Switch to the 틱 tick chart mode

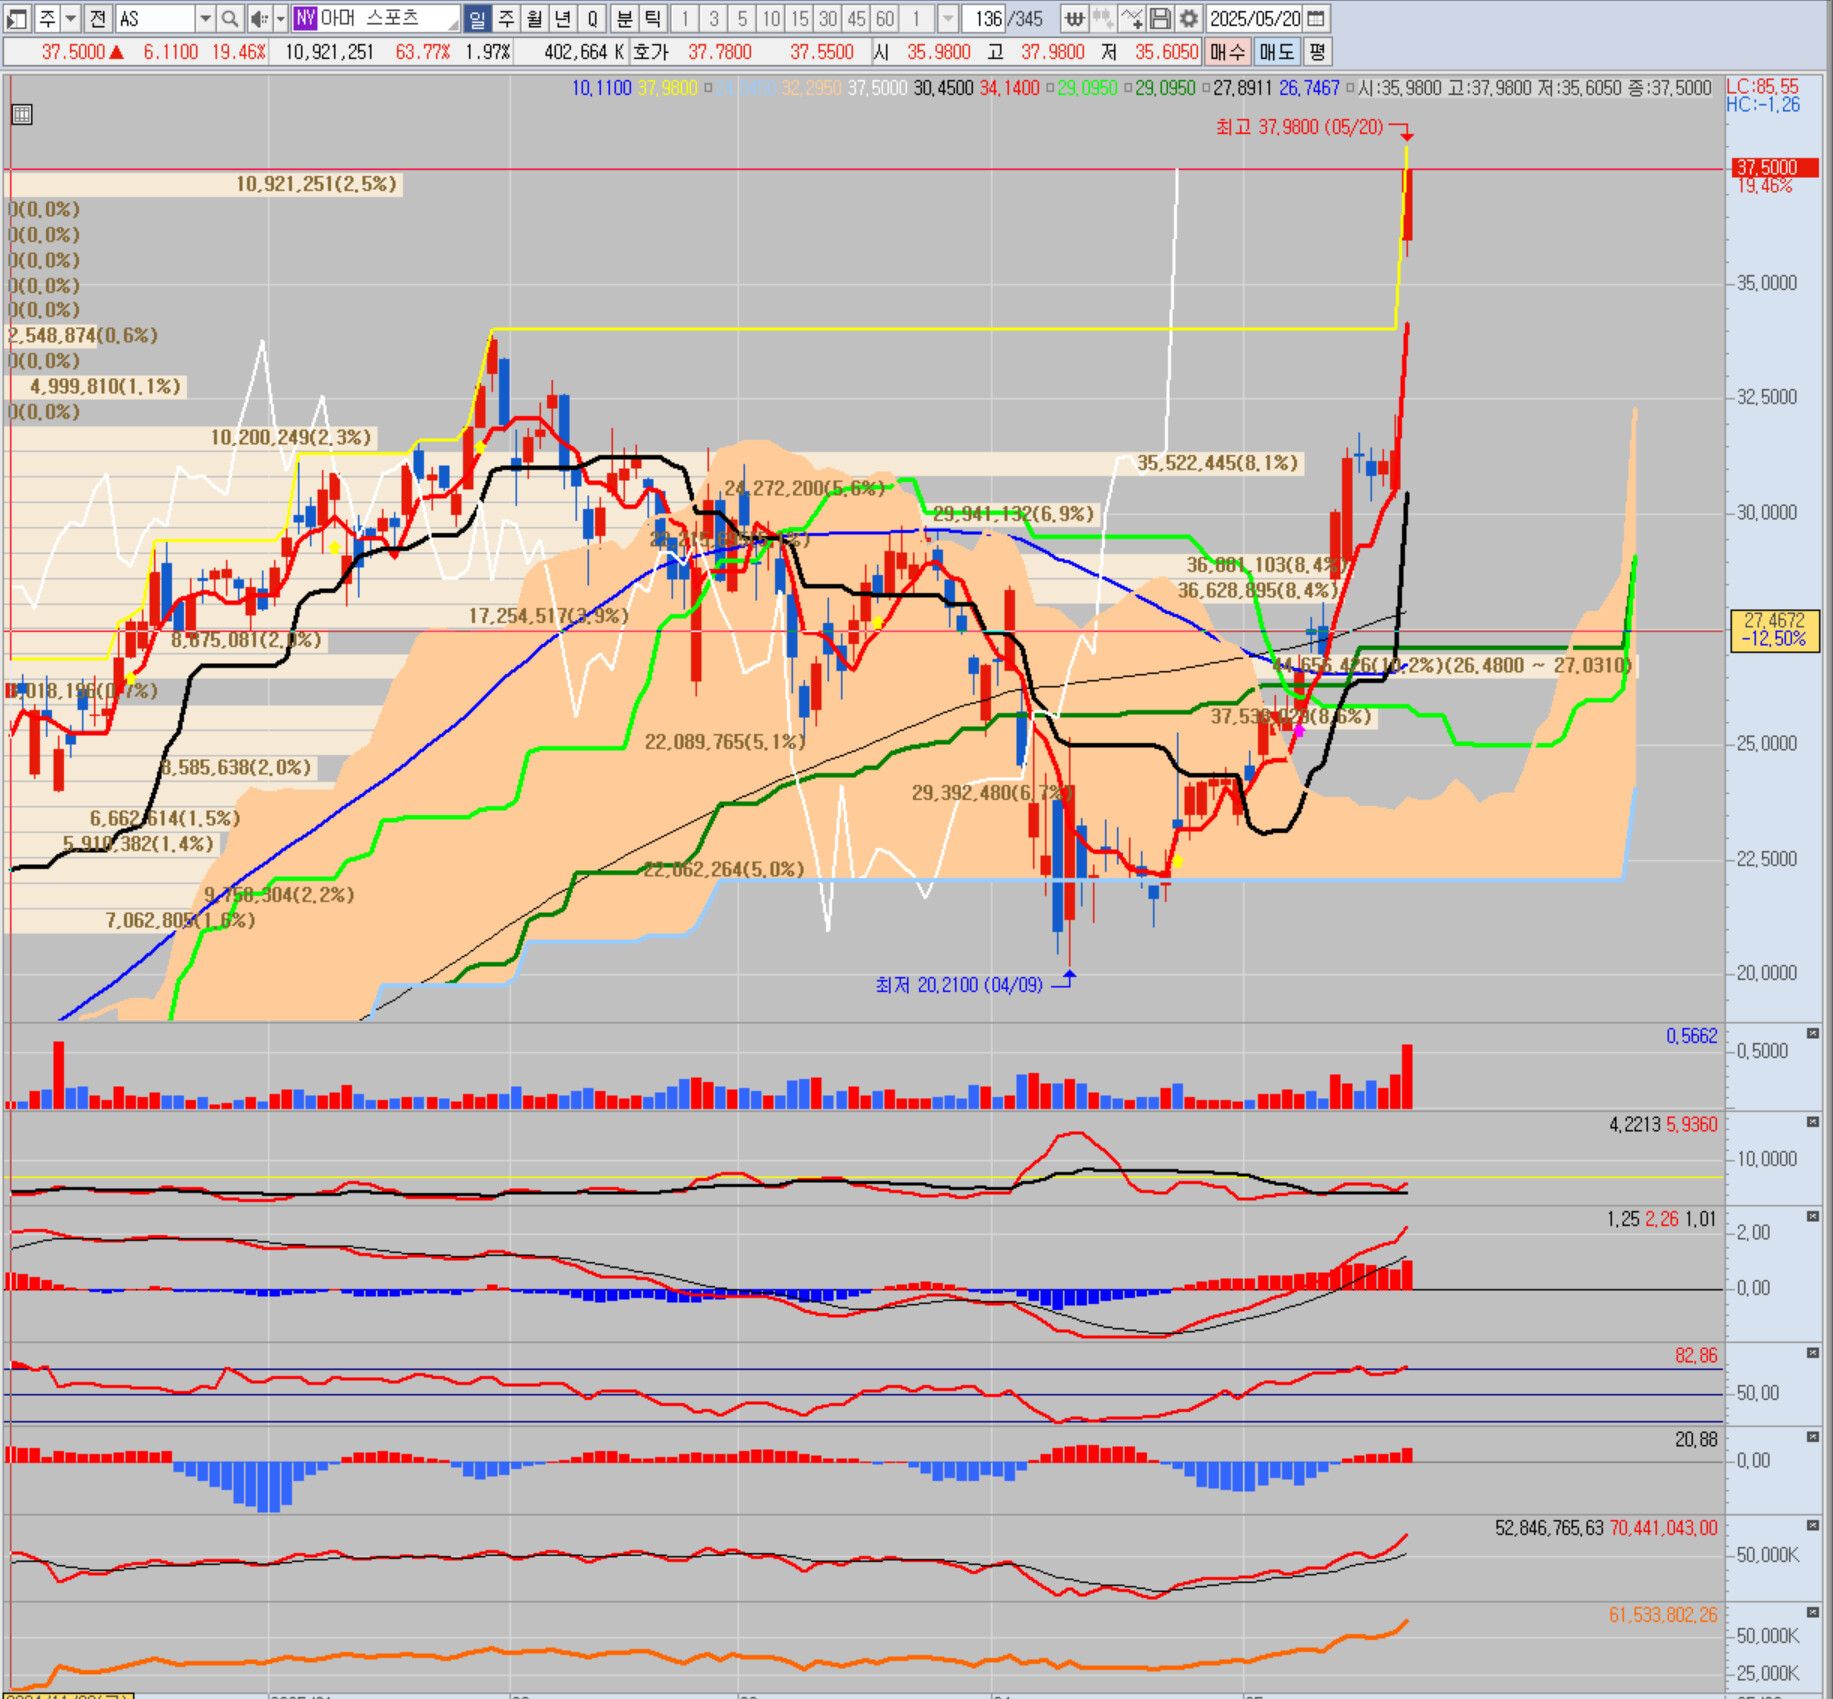click(x=652, y=18)
